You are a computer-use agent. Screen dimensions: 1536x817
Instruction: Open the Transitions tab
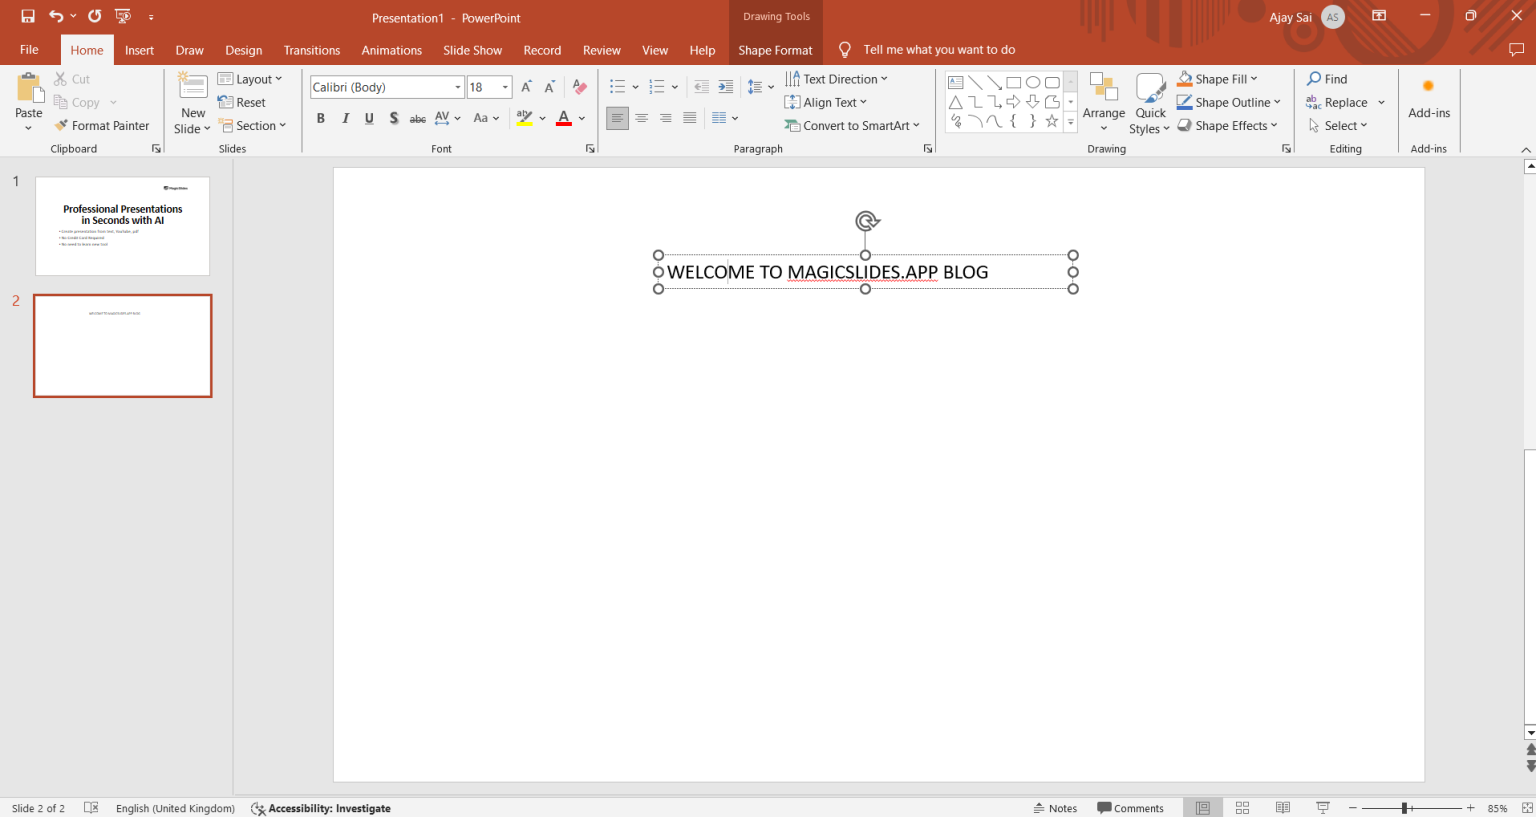pos(312,50)
